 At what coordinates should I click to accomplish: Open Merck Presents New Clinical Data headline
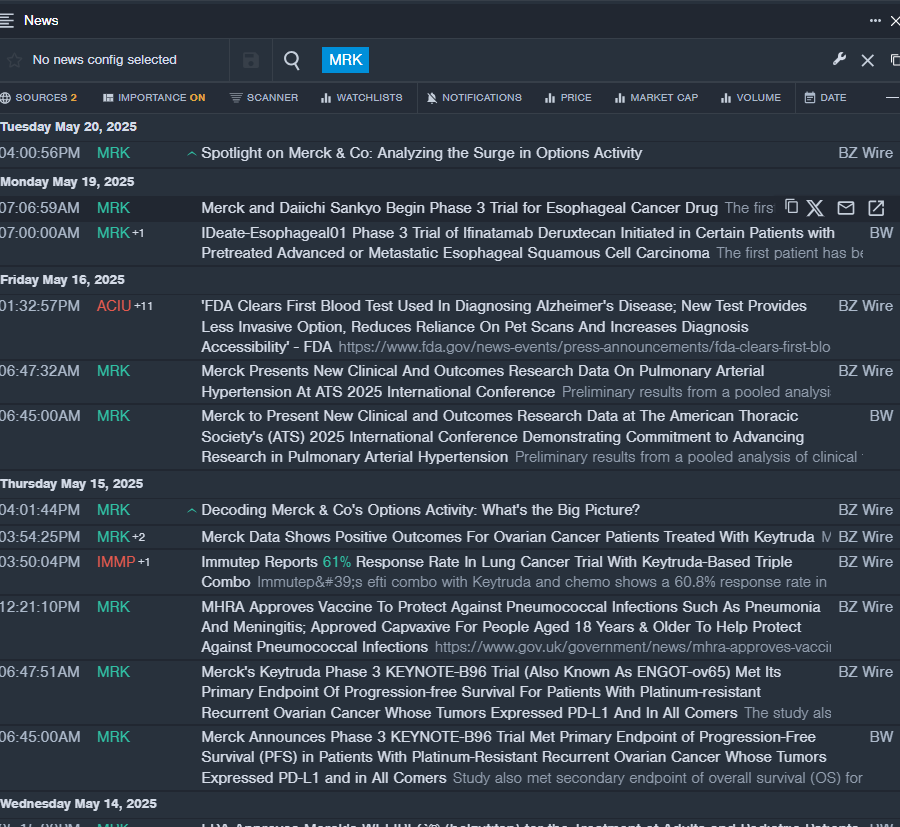pos(483,381)
